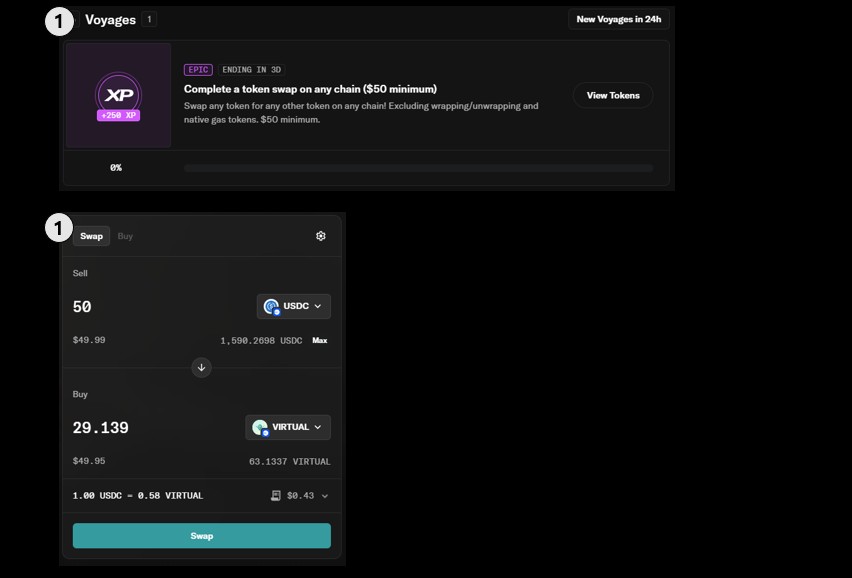This screenshot has height=578, width=852.
Task: Click the 1,590.2698 USDC balance text
Action: (261, 341)
